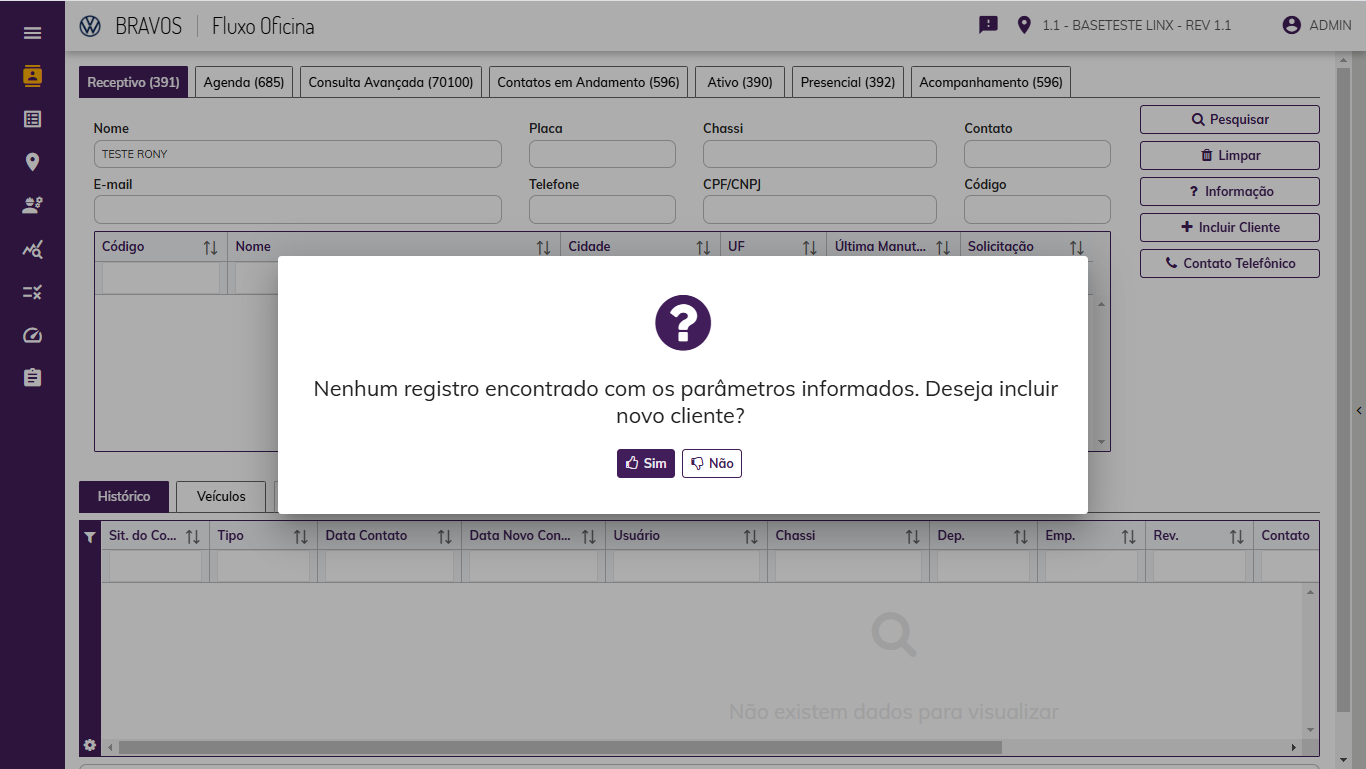Select the contacts card sidebar icon

tap(32, 76)
